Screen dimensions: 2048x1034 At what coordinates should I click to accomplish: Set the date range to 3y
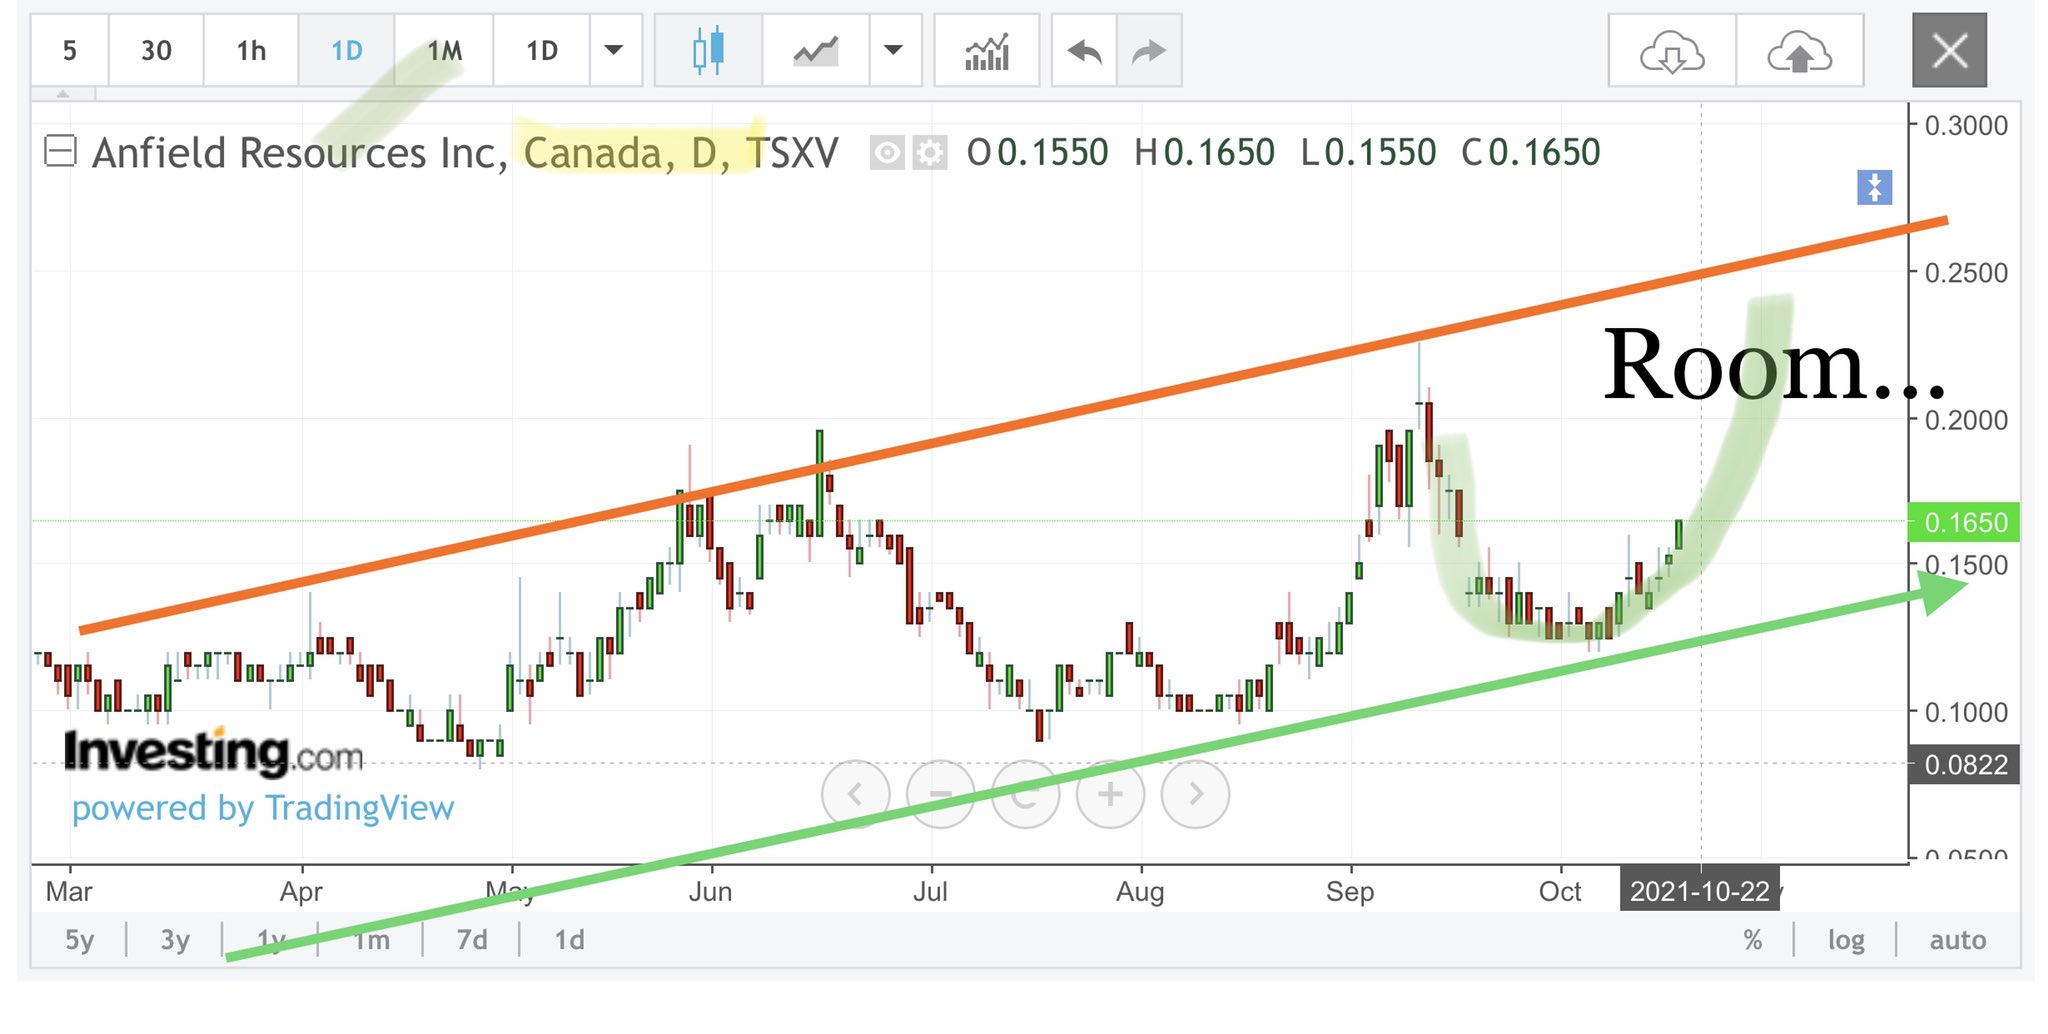click(175, 940)
